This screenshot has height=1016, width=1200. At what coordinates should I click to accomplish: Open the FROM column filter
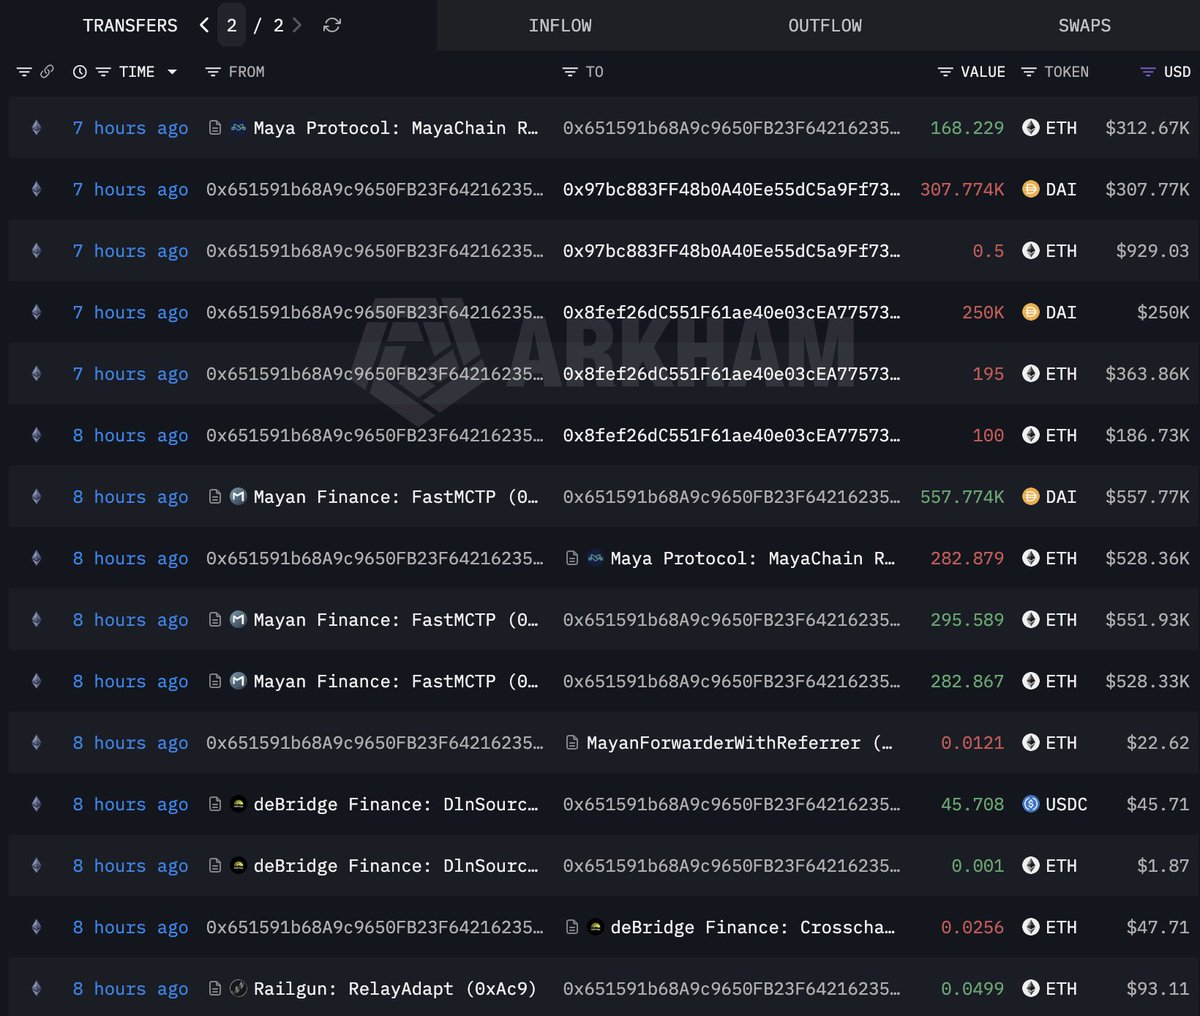[x=212, y=72]
